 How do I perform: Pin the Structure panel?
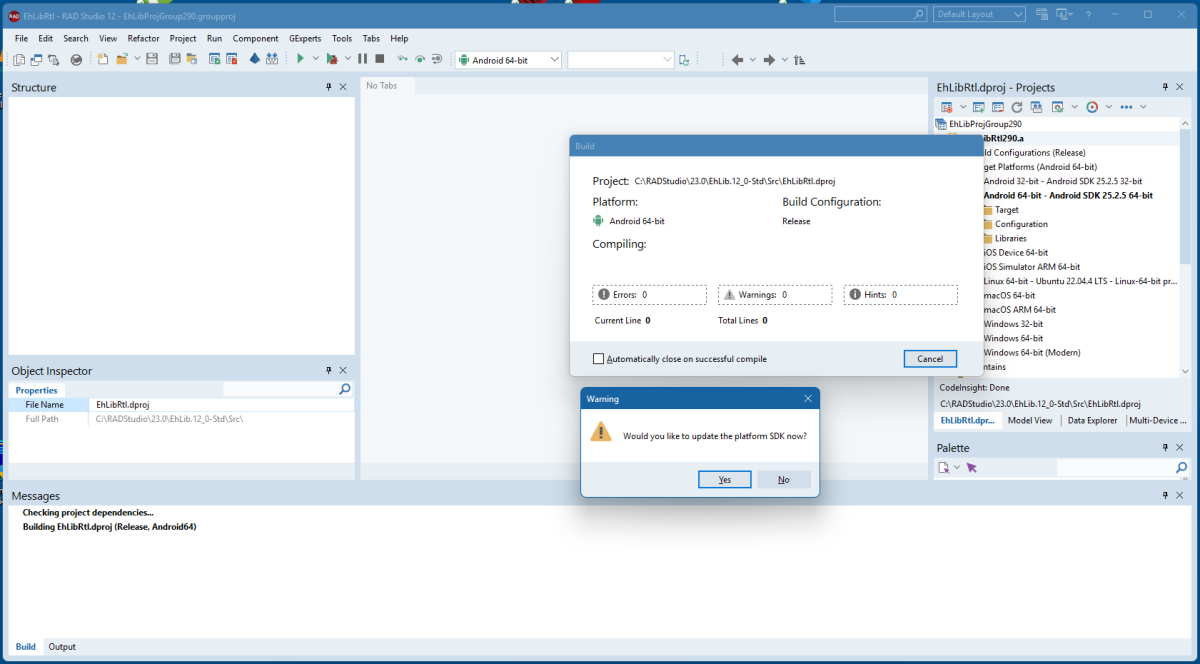329,87
